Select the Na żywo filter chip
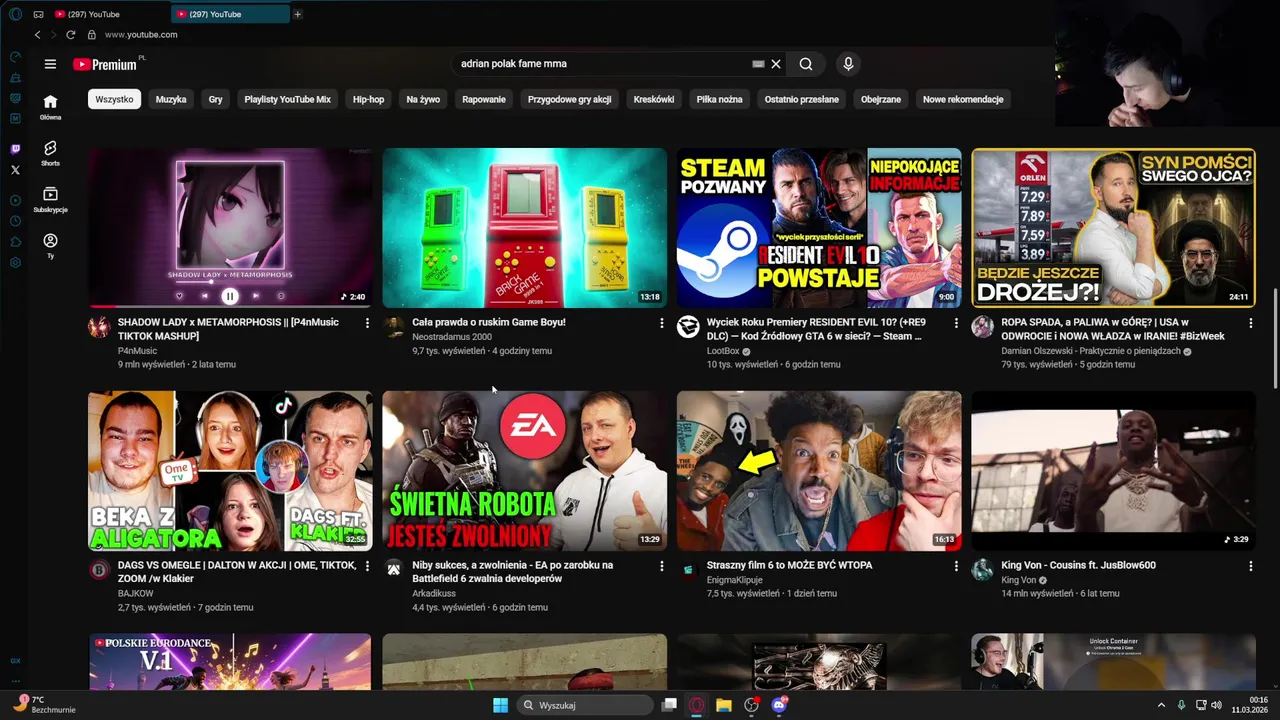Image resolution: width=1280 pixels, height=720 pixels. point(423,99)
